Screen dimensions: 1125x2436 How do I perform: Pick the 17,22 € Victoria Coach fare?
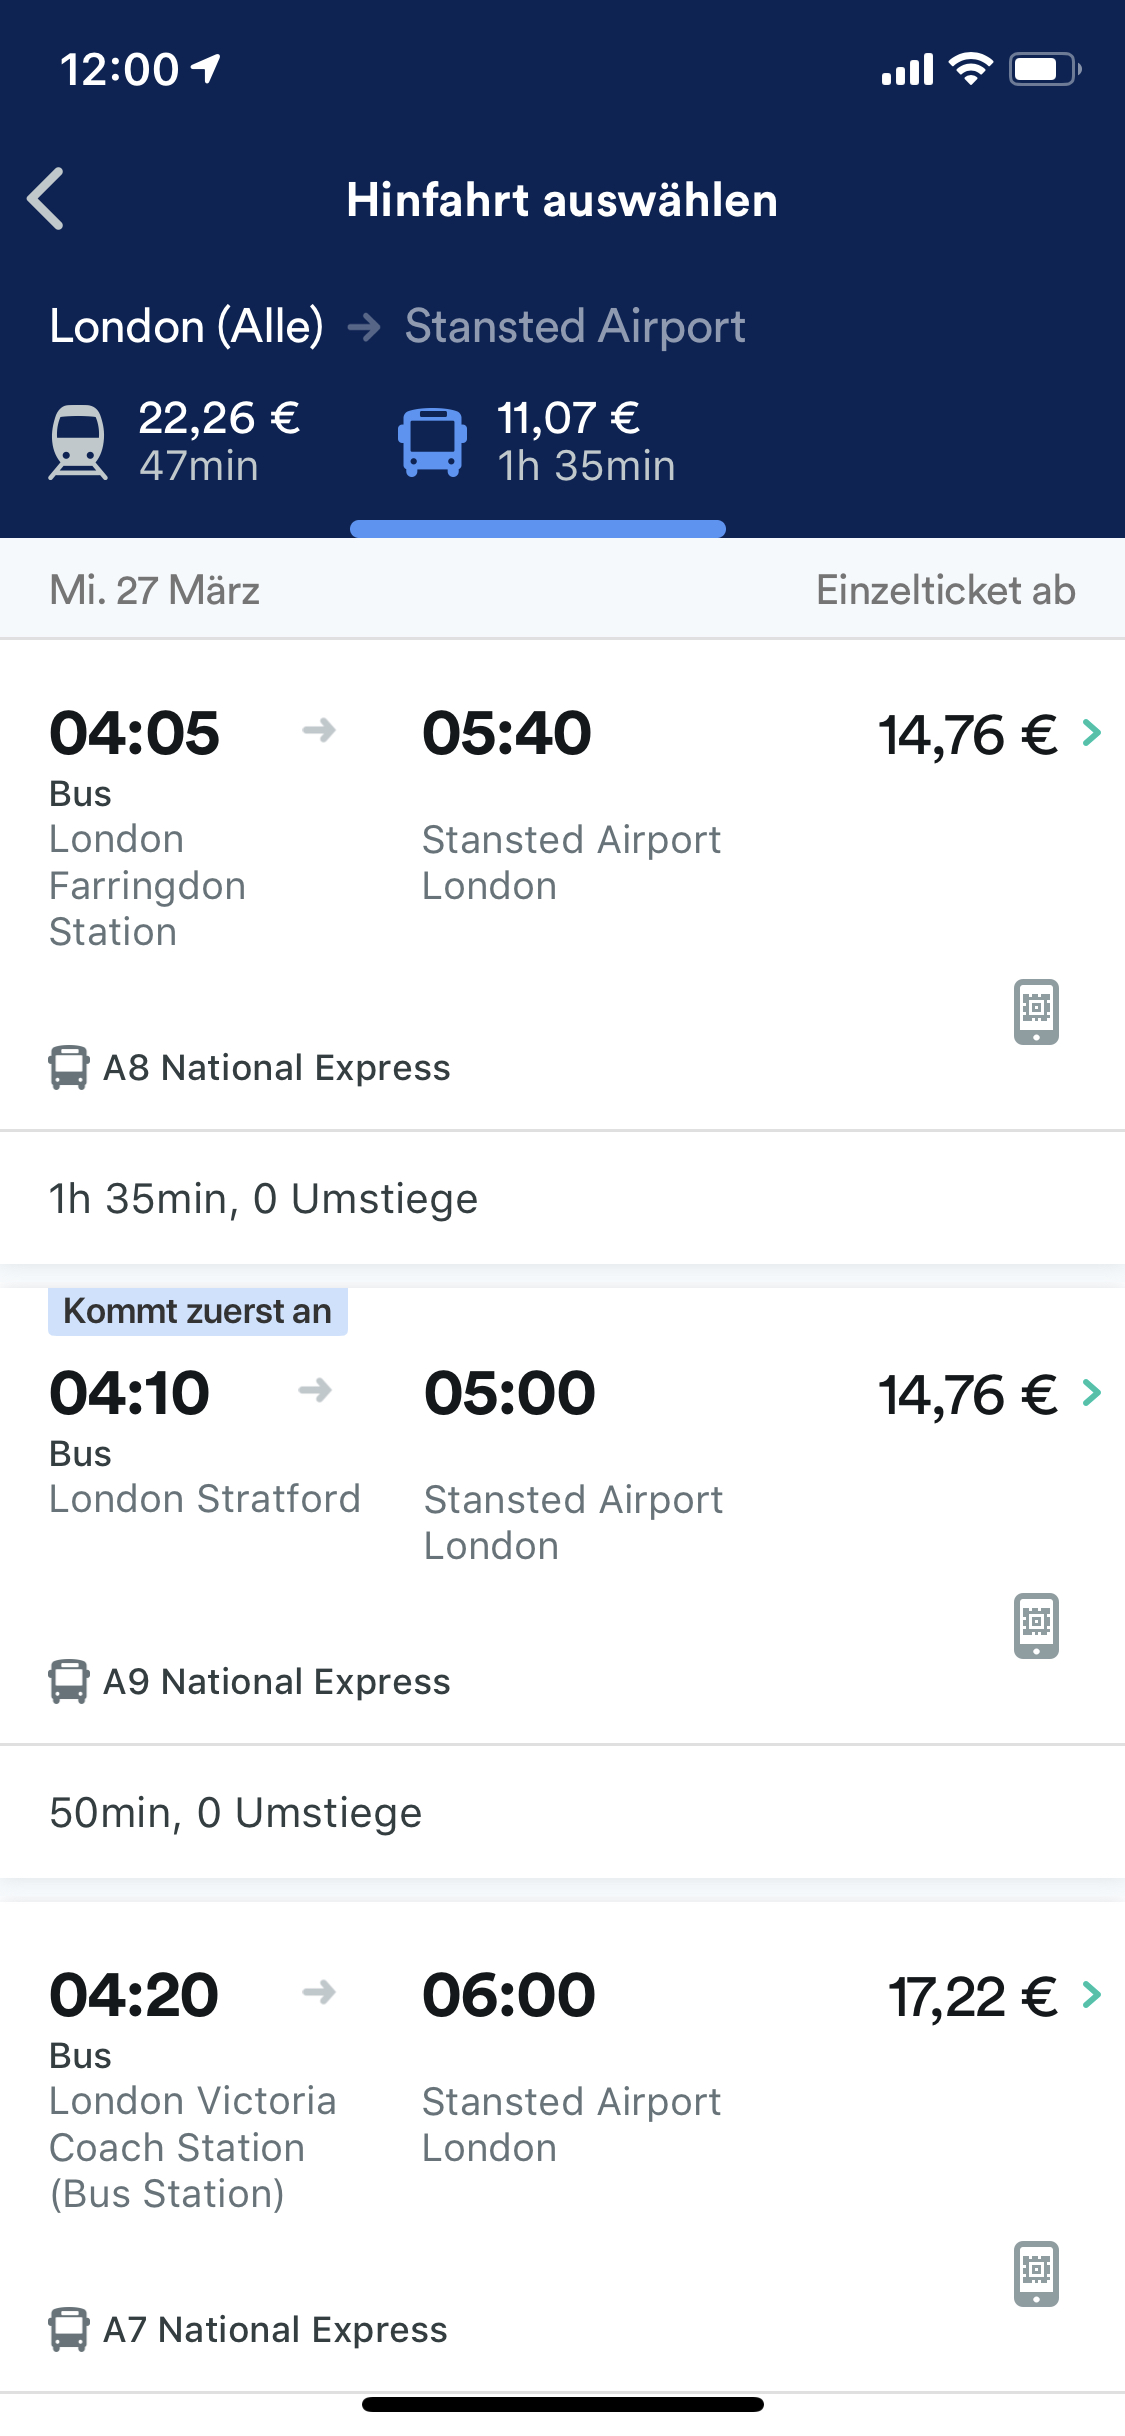tap(972, 1997)
